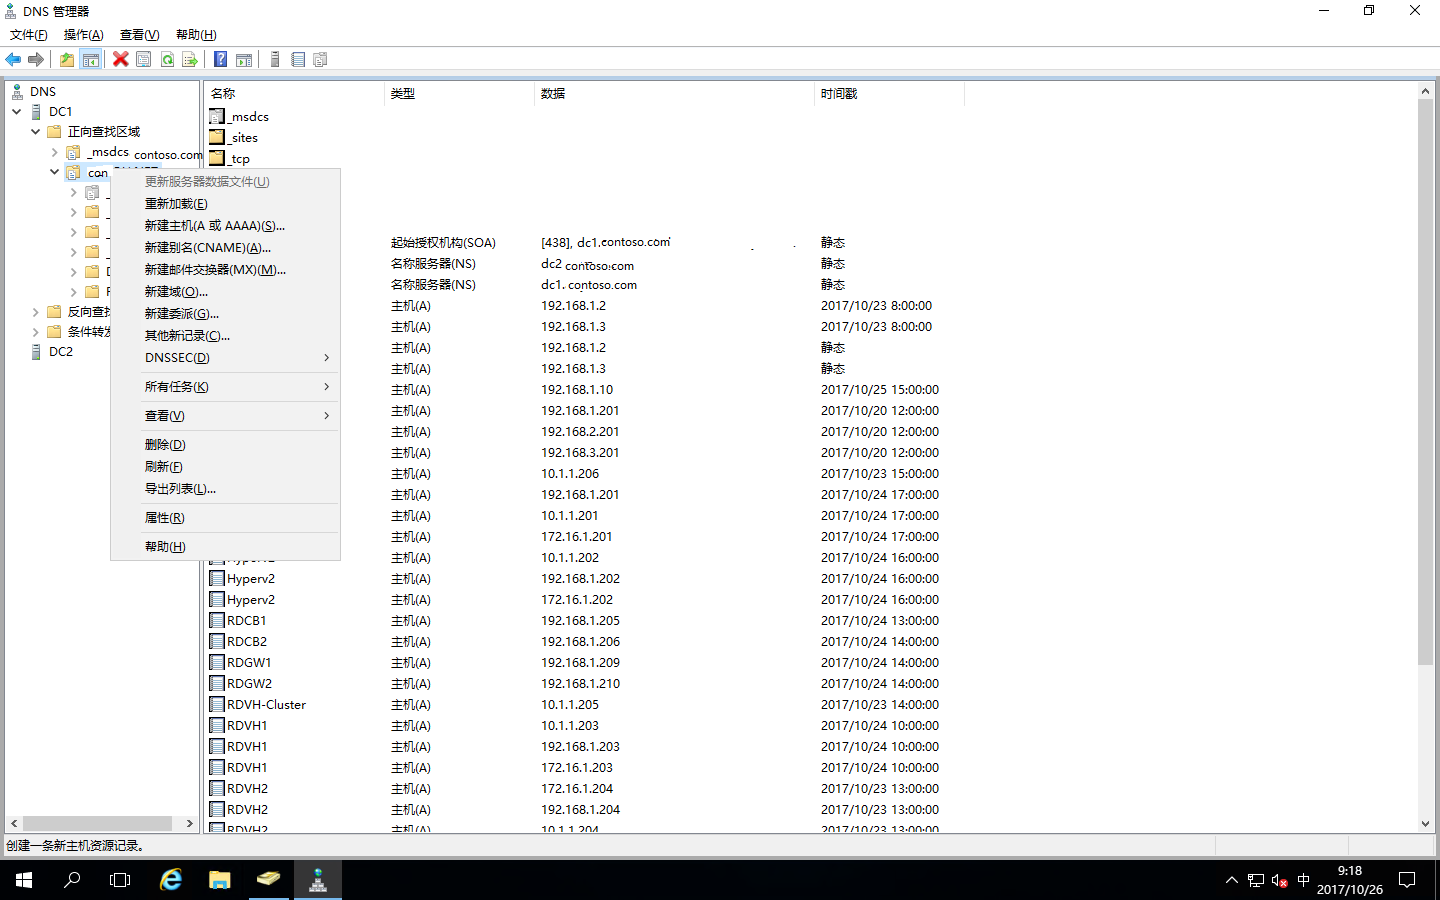
Task: Open the taskbar search icon
Action: pyautogui.click(x=72, y=880)
